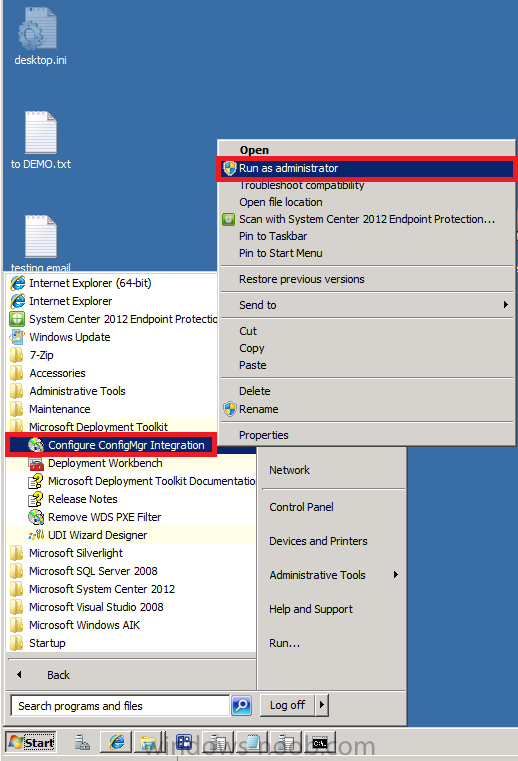The image size is (518, 761).
Task: Expand the Microsoft Visual Studio 2008 folder
Action: [x=96, y=607]
